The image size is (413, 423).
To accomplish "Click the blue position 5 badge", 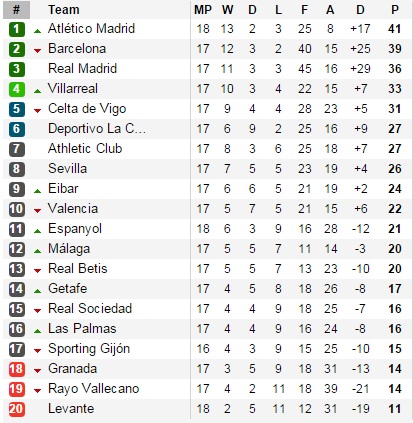I will tap(16, 109).
